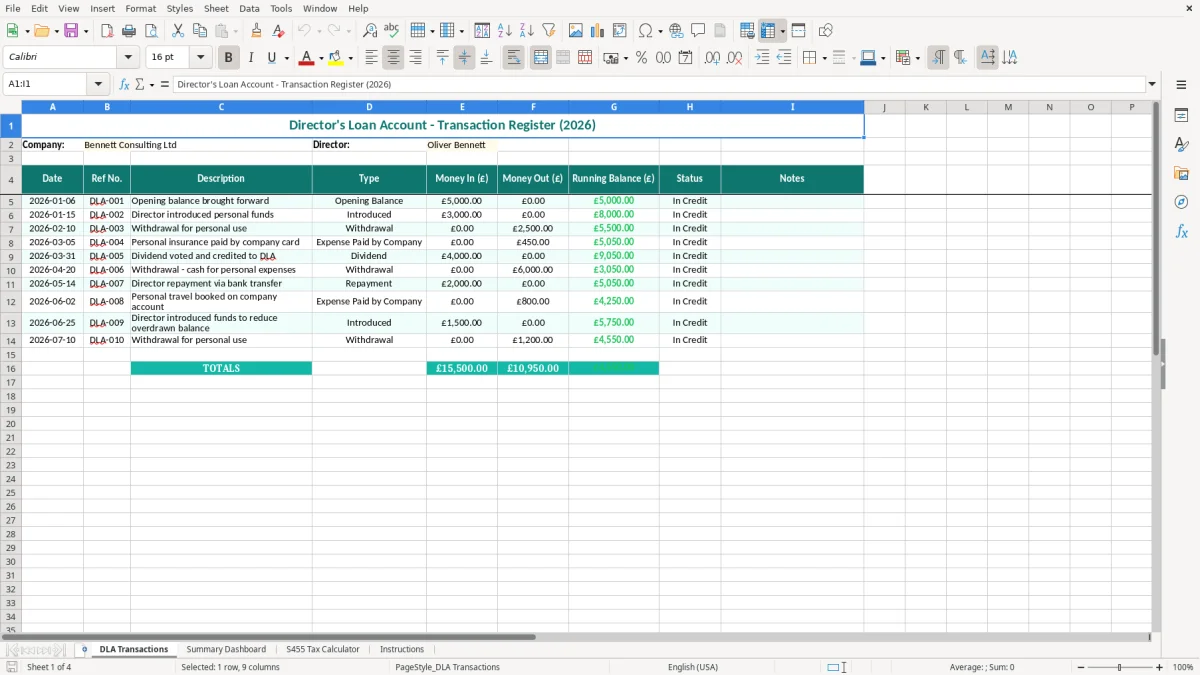This screenshot has height=675, width=1200.
Task: Click the Clone Formatting paintbrush
Action: tap(257, 31)
